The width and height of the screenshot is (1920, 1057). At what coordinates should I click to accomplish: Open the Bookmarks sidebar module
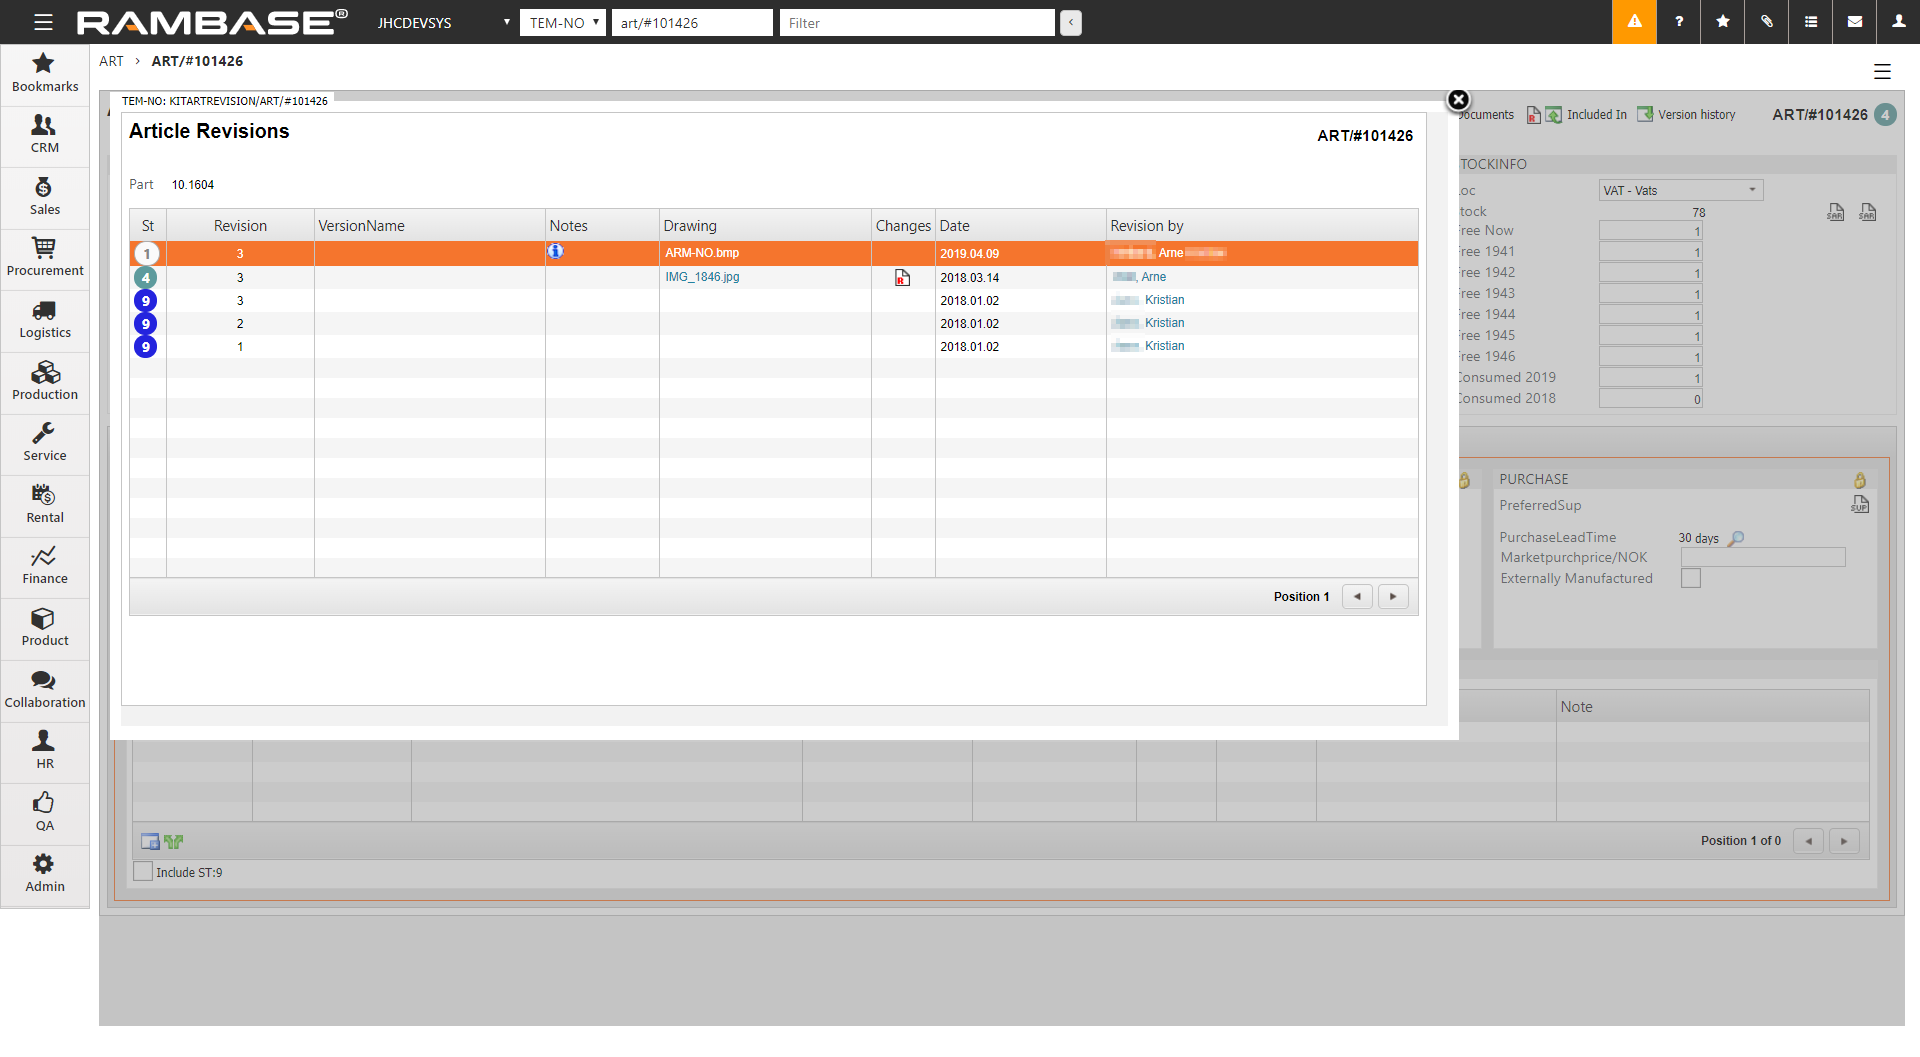point(44,73)
